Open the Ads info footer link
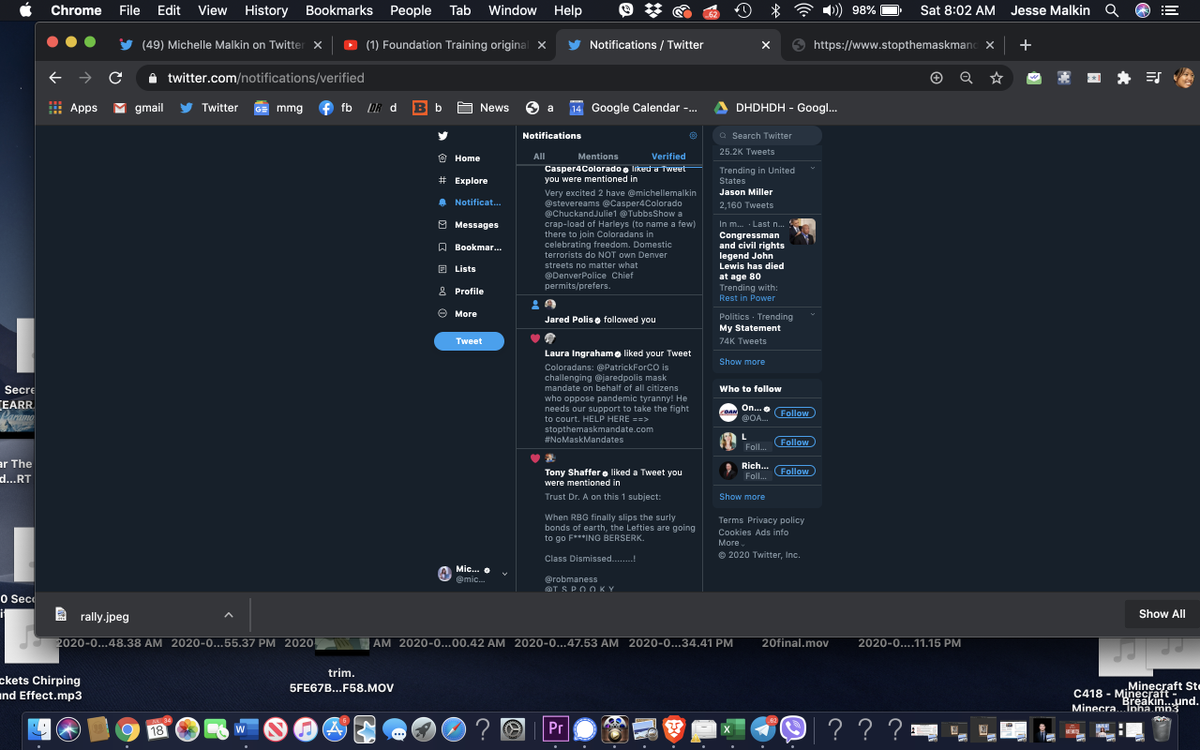This screenshot has width=1200, height=750. 772,532
